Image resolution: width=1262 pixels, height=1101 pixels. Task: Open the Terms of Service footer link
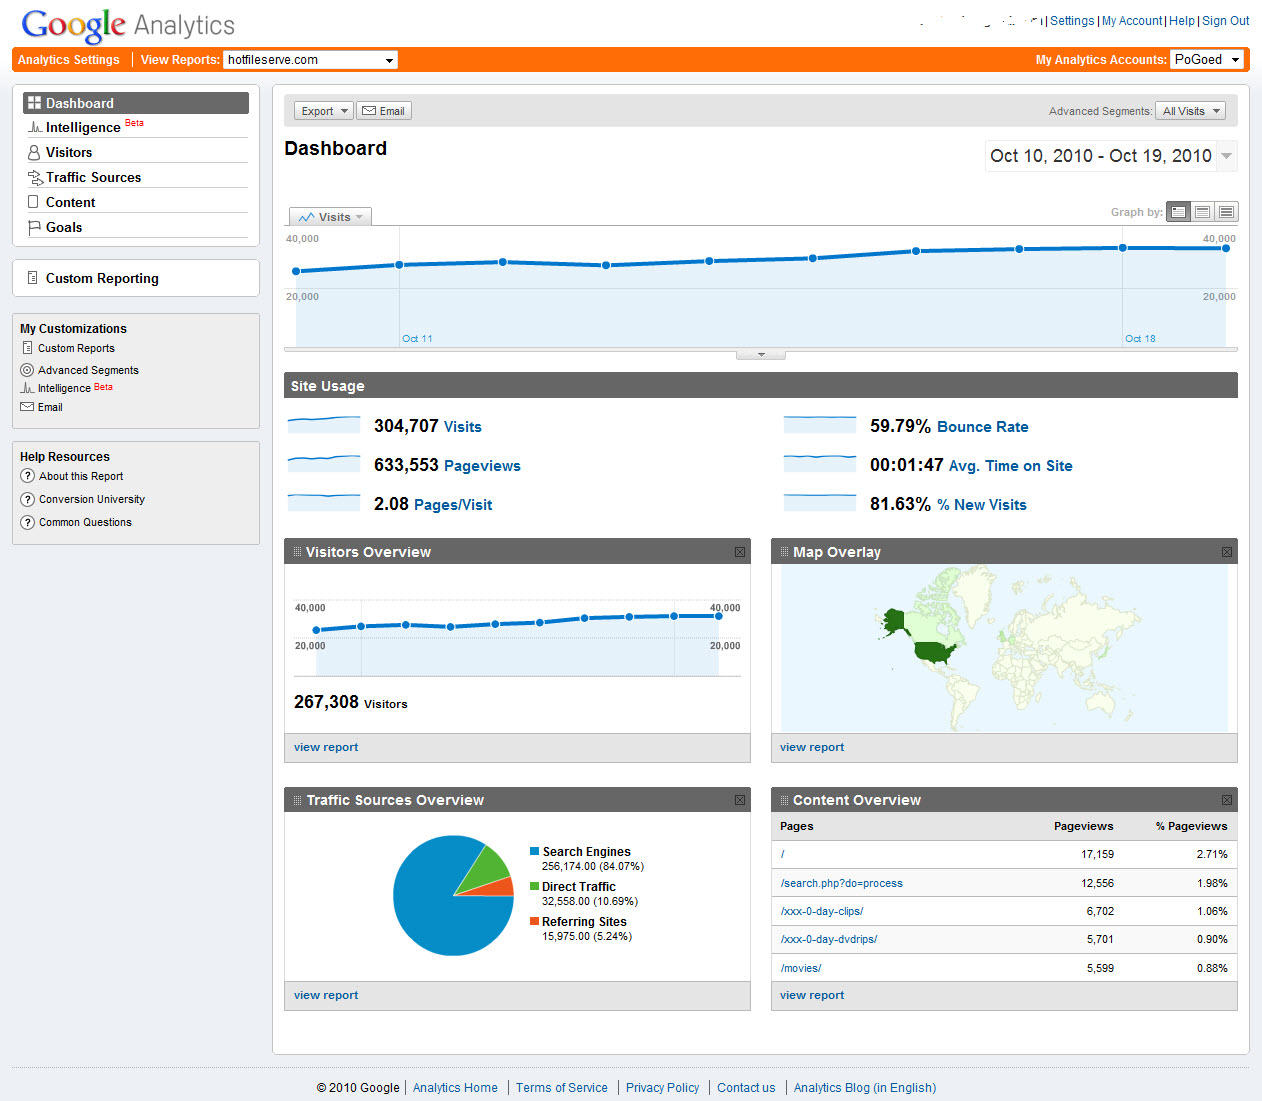tap(562, 1088)
